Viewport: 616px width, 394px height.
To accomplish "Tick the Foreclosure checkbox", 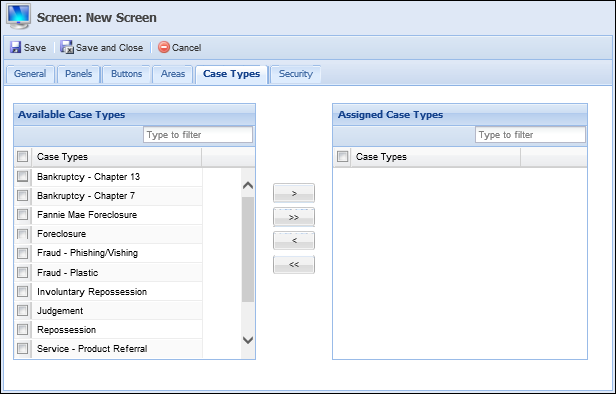I will (23, 234).
